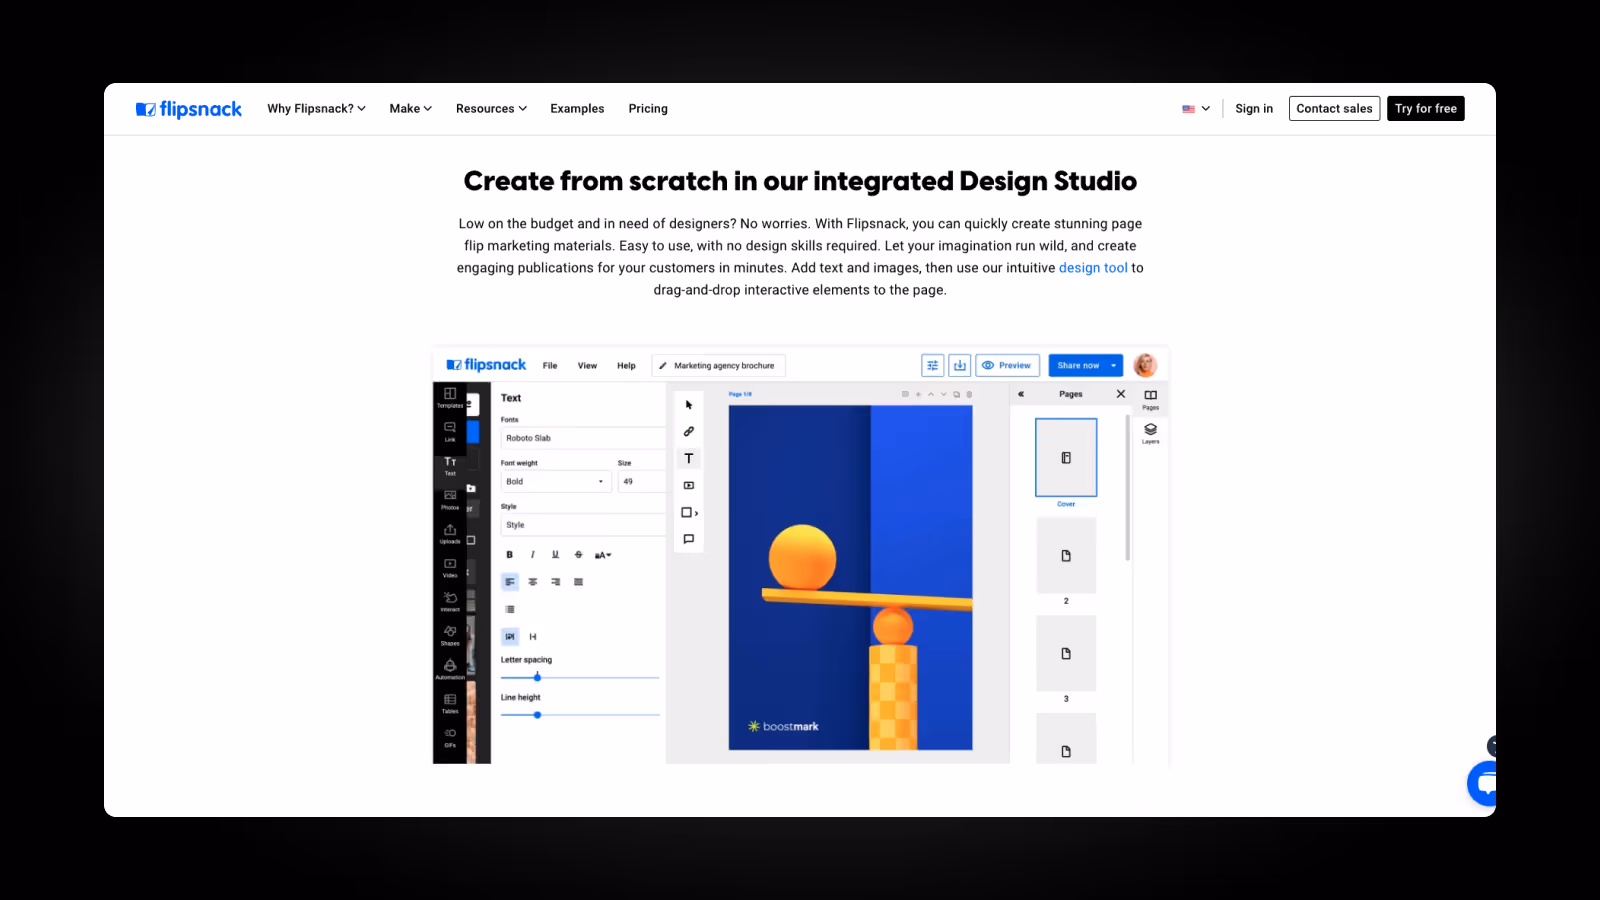Expand the Share now dropdown arrow

(x=1114, y=366)
